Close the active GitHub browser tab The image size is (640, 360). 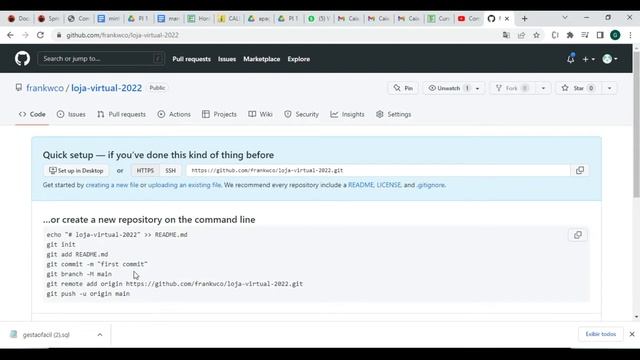pos(507,19)
